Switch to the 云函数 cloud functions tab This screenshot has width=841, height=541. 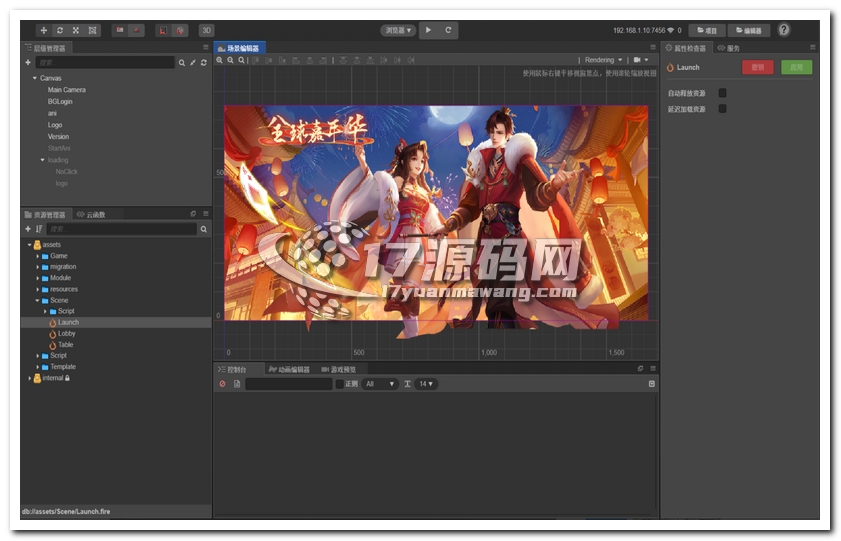91,215
